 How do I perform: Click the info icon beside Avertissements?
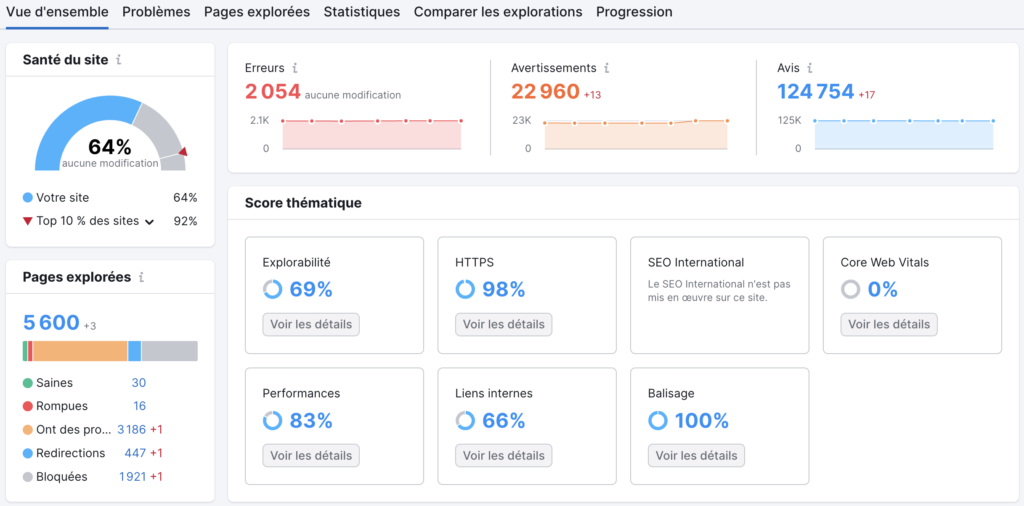pyautogui.click(x=607, y=68)
